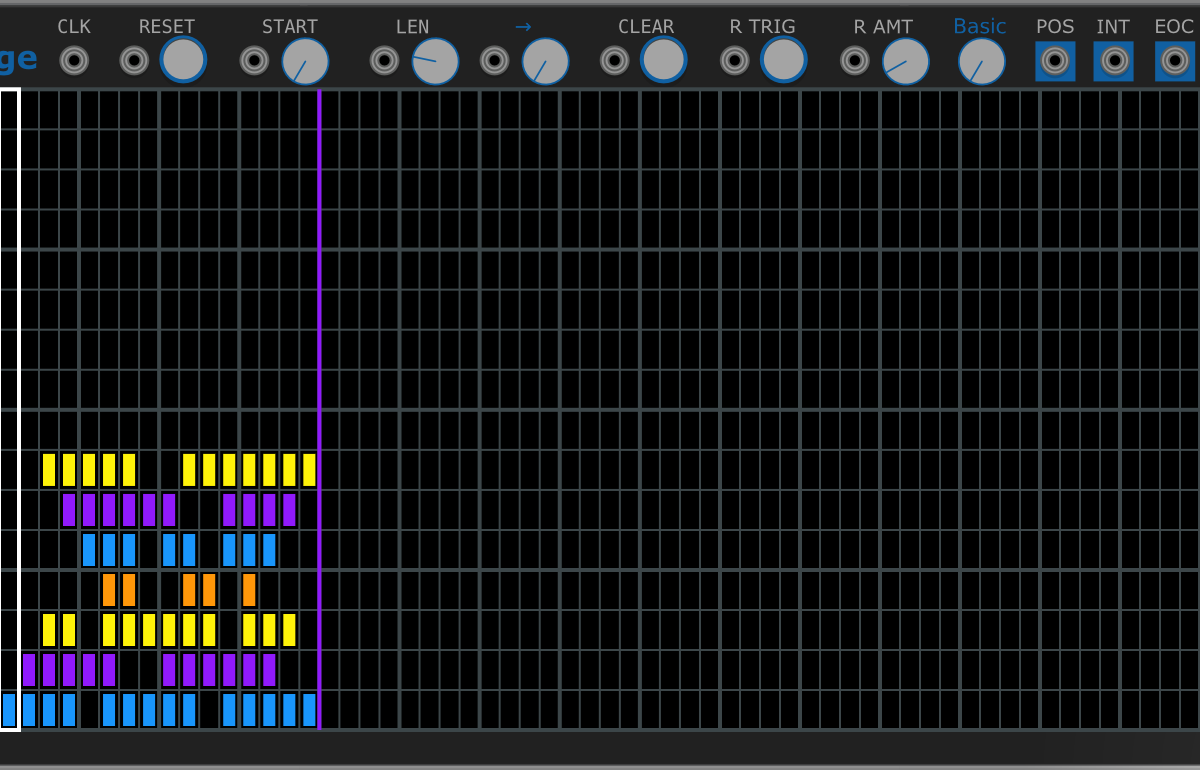The image size is (1200, 770).
Task: Click the R AMT input jack
Action: 854,61
